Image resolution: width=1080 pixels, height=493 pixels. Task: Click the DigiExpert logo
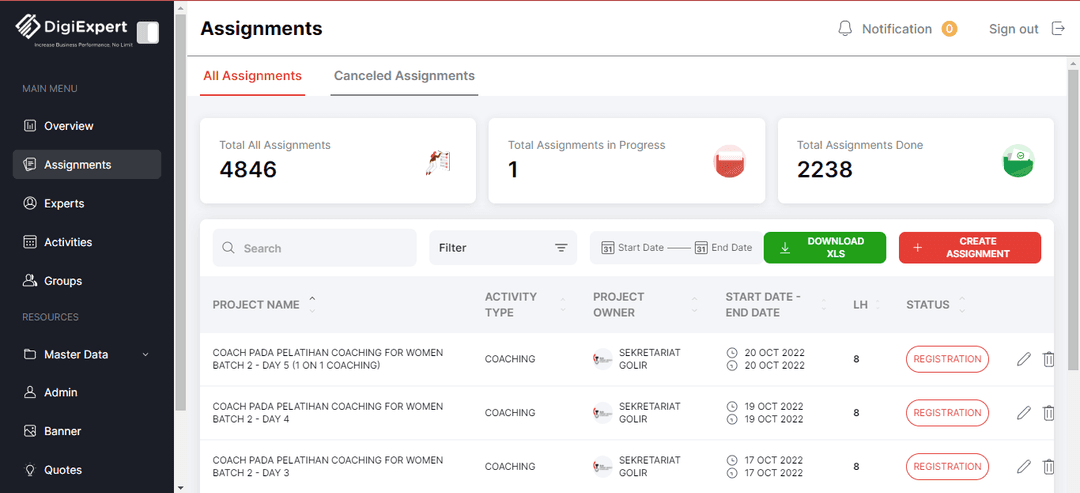(x=72, y=30)
